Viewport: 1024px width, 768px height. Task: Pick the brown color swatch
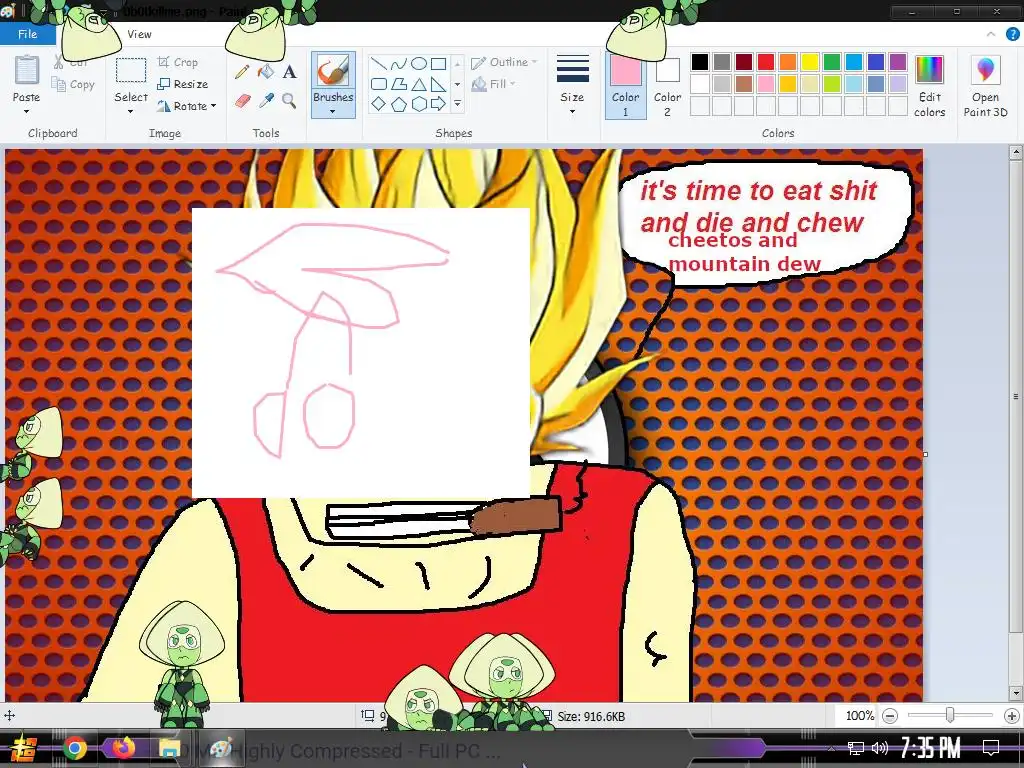pyautogui.click(x=744, y=84)
